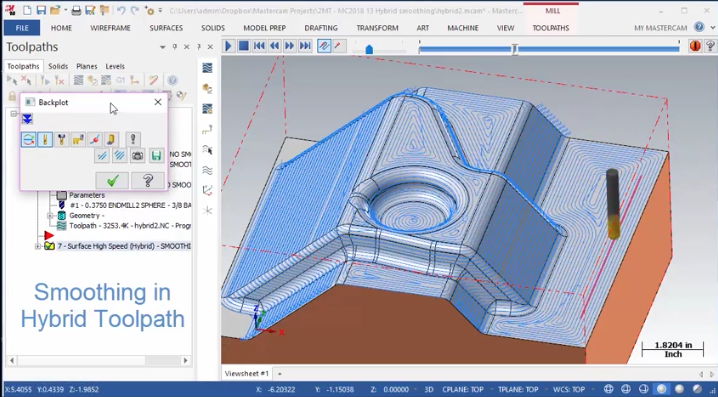Toggle Display rapid moves in Backplot dialog
The height and width of the screenshot is (397, 718).
[x=78, y=140]
